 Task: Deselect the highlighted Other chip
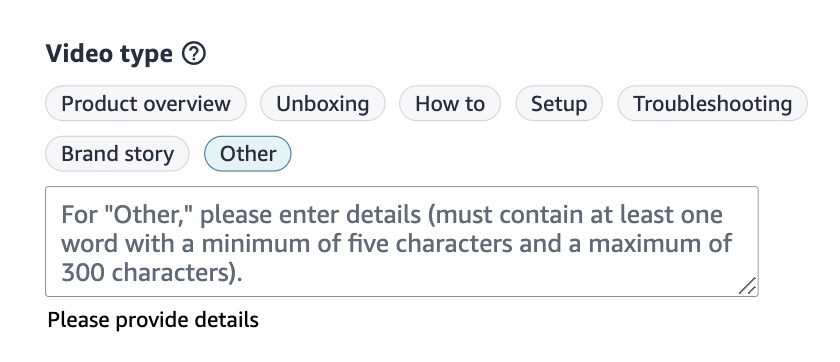pyautogui.click(x=248, y=154)
